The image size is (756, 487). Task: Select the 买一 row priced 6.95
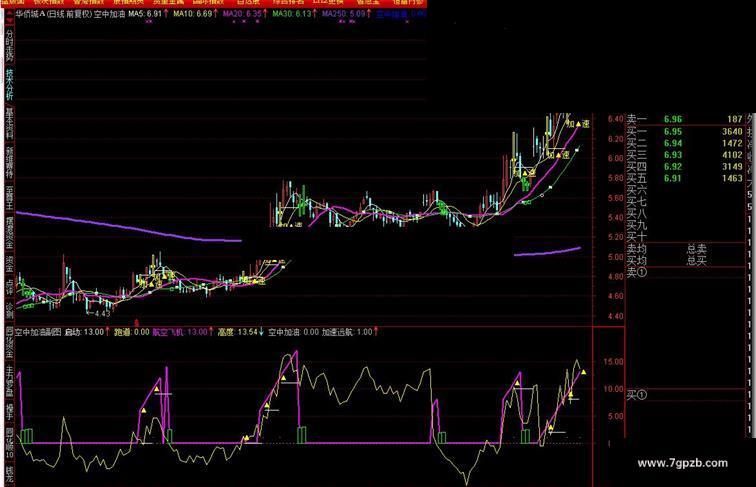[x=685, y=131]
